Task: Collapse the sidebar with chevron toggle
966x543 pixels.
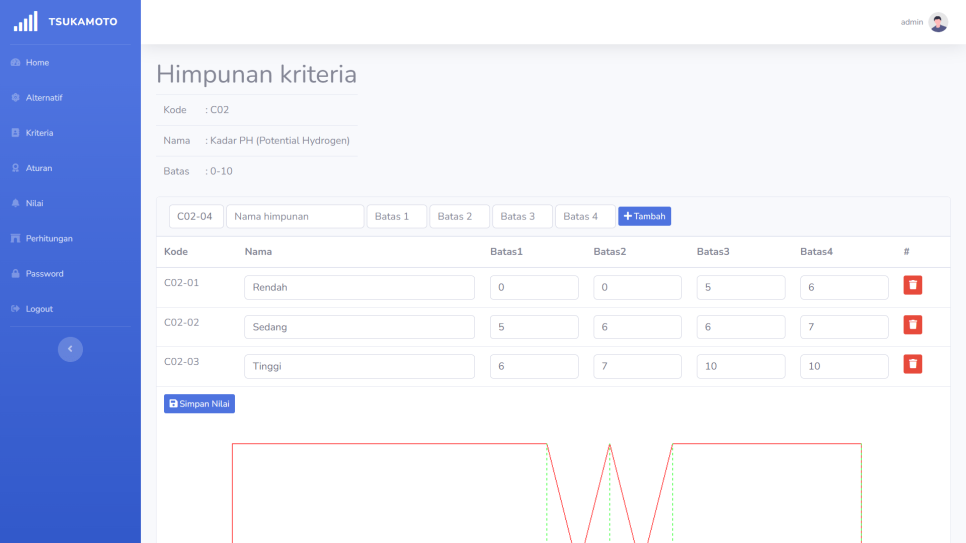Action: coord(70,349)
